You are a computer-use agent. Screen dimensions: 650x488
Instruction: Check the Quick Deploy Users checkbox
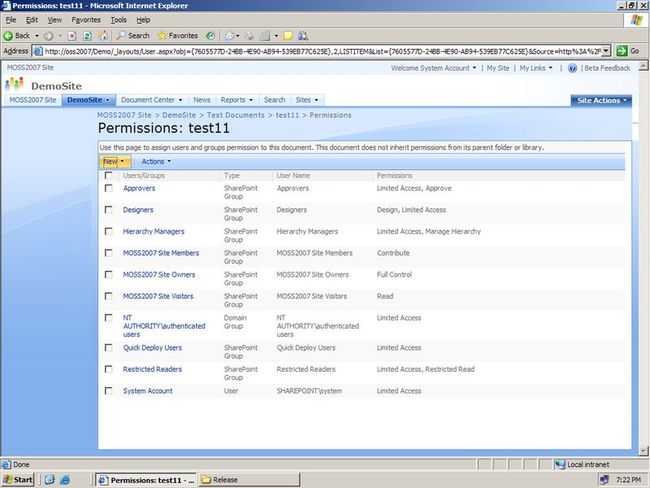(109, 348)
